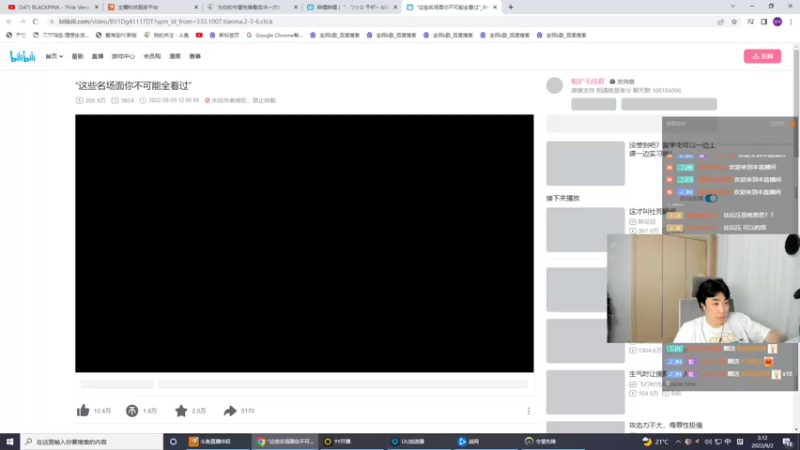The width and height of the screenshot is (800, 450).
Task: Bookmark this page with the star icon
Action: point(734,21)
